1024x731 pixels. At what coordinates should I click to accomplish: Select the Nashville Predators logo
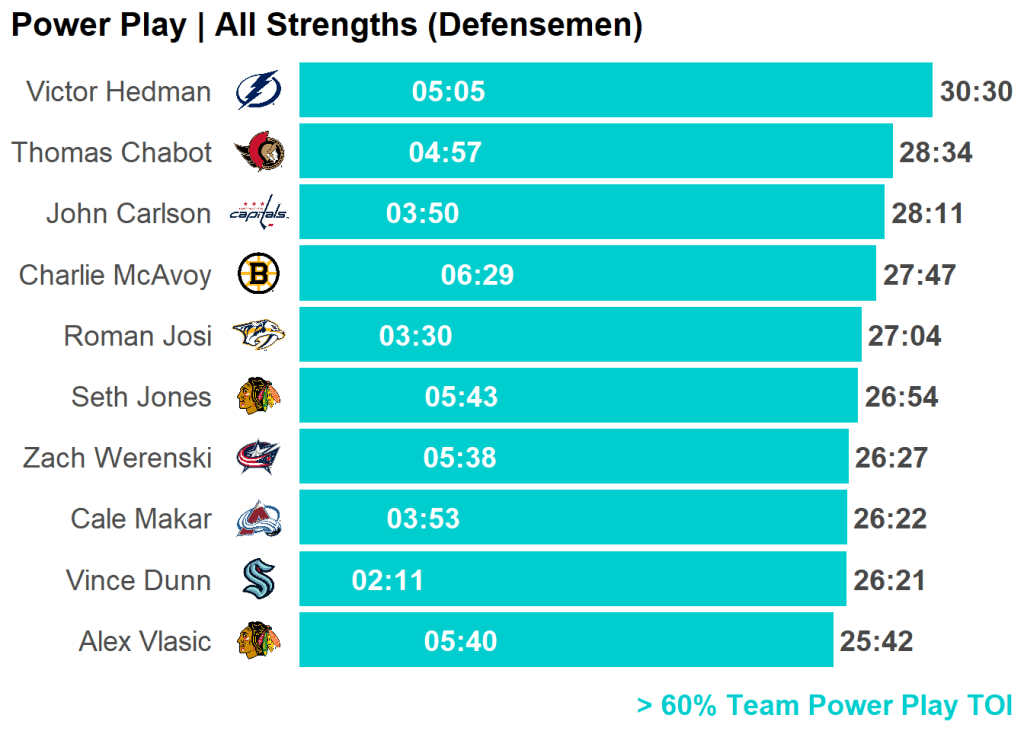258,336
